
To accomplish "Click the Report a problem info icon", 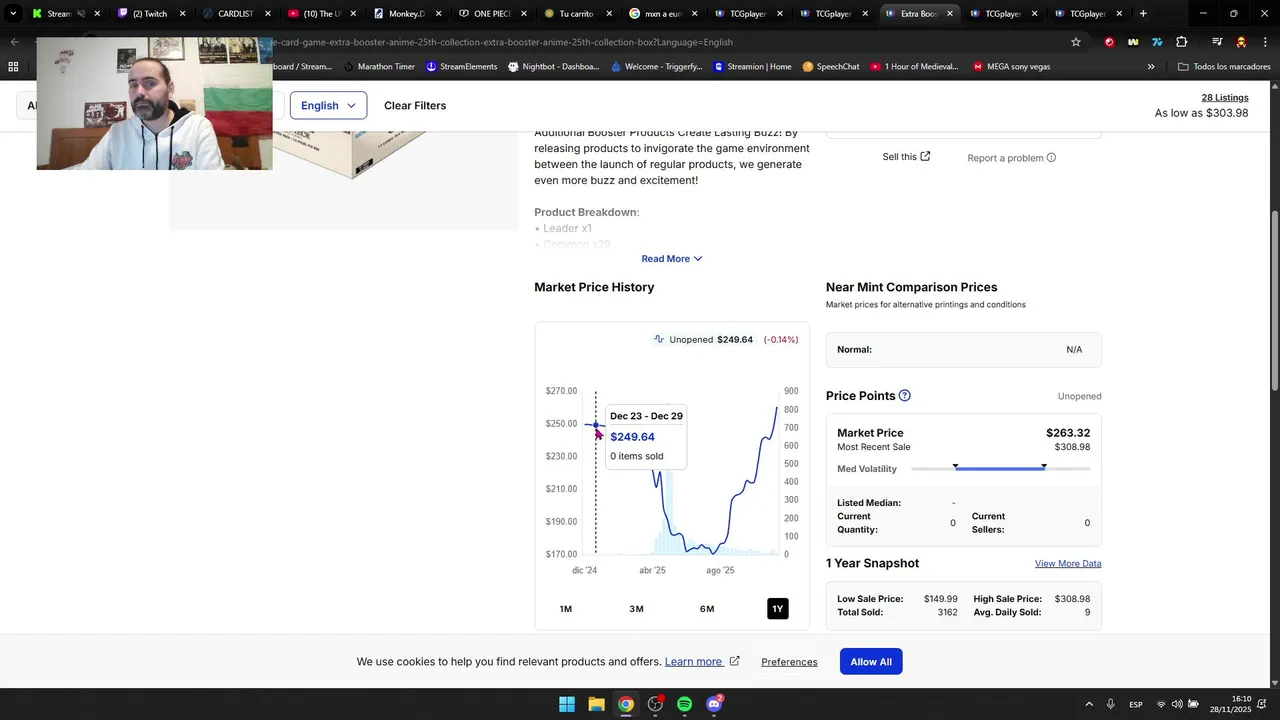I will [1051, 158].
